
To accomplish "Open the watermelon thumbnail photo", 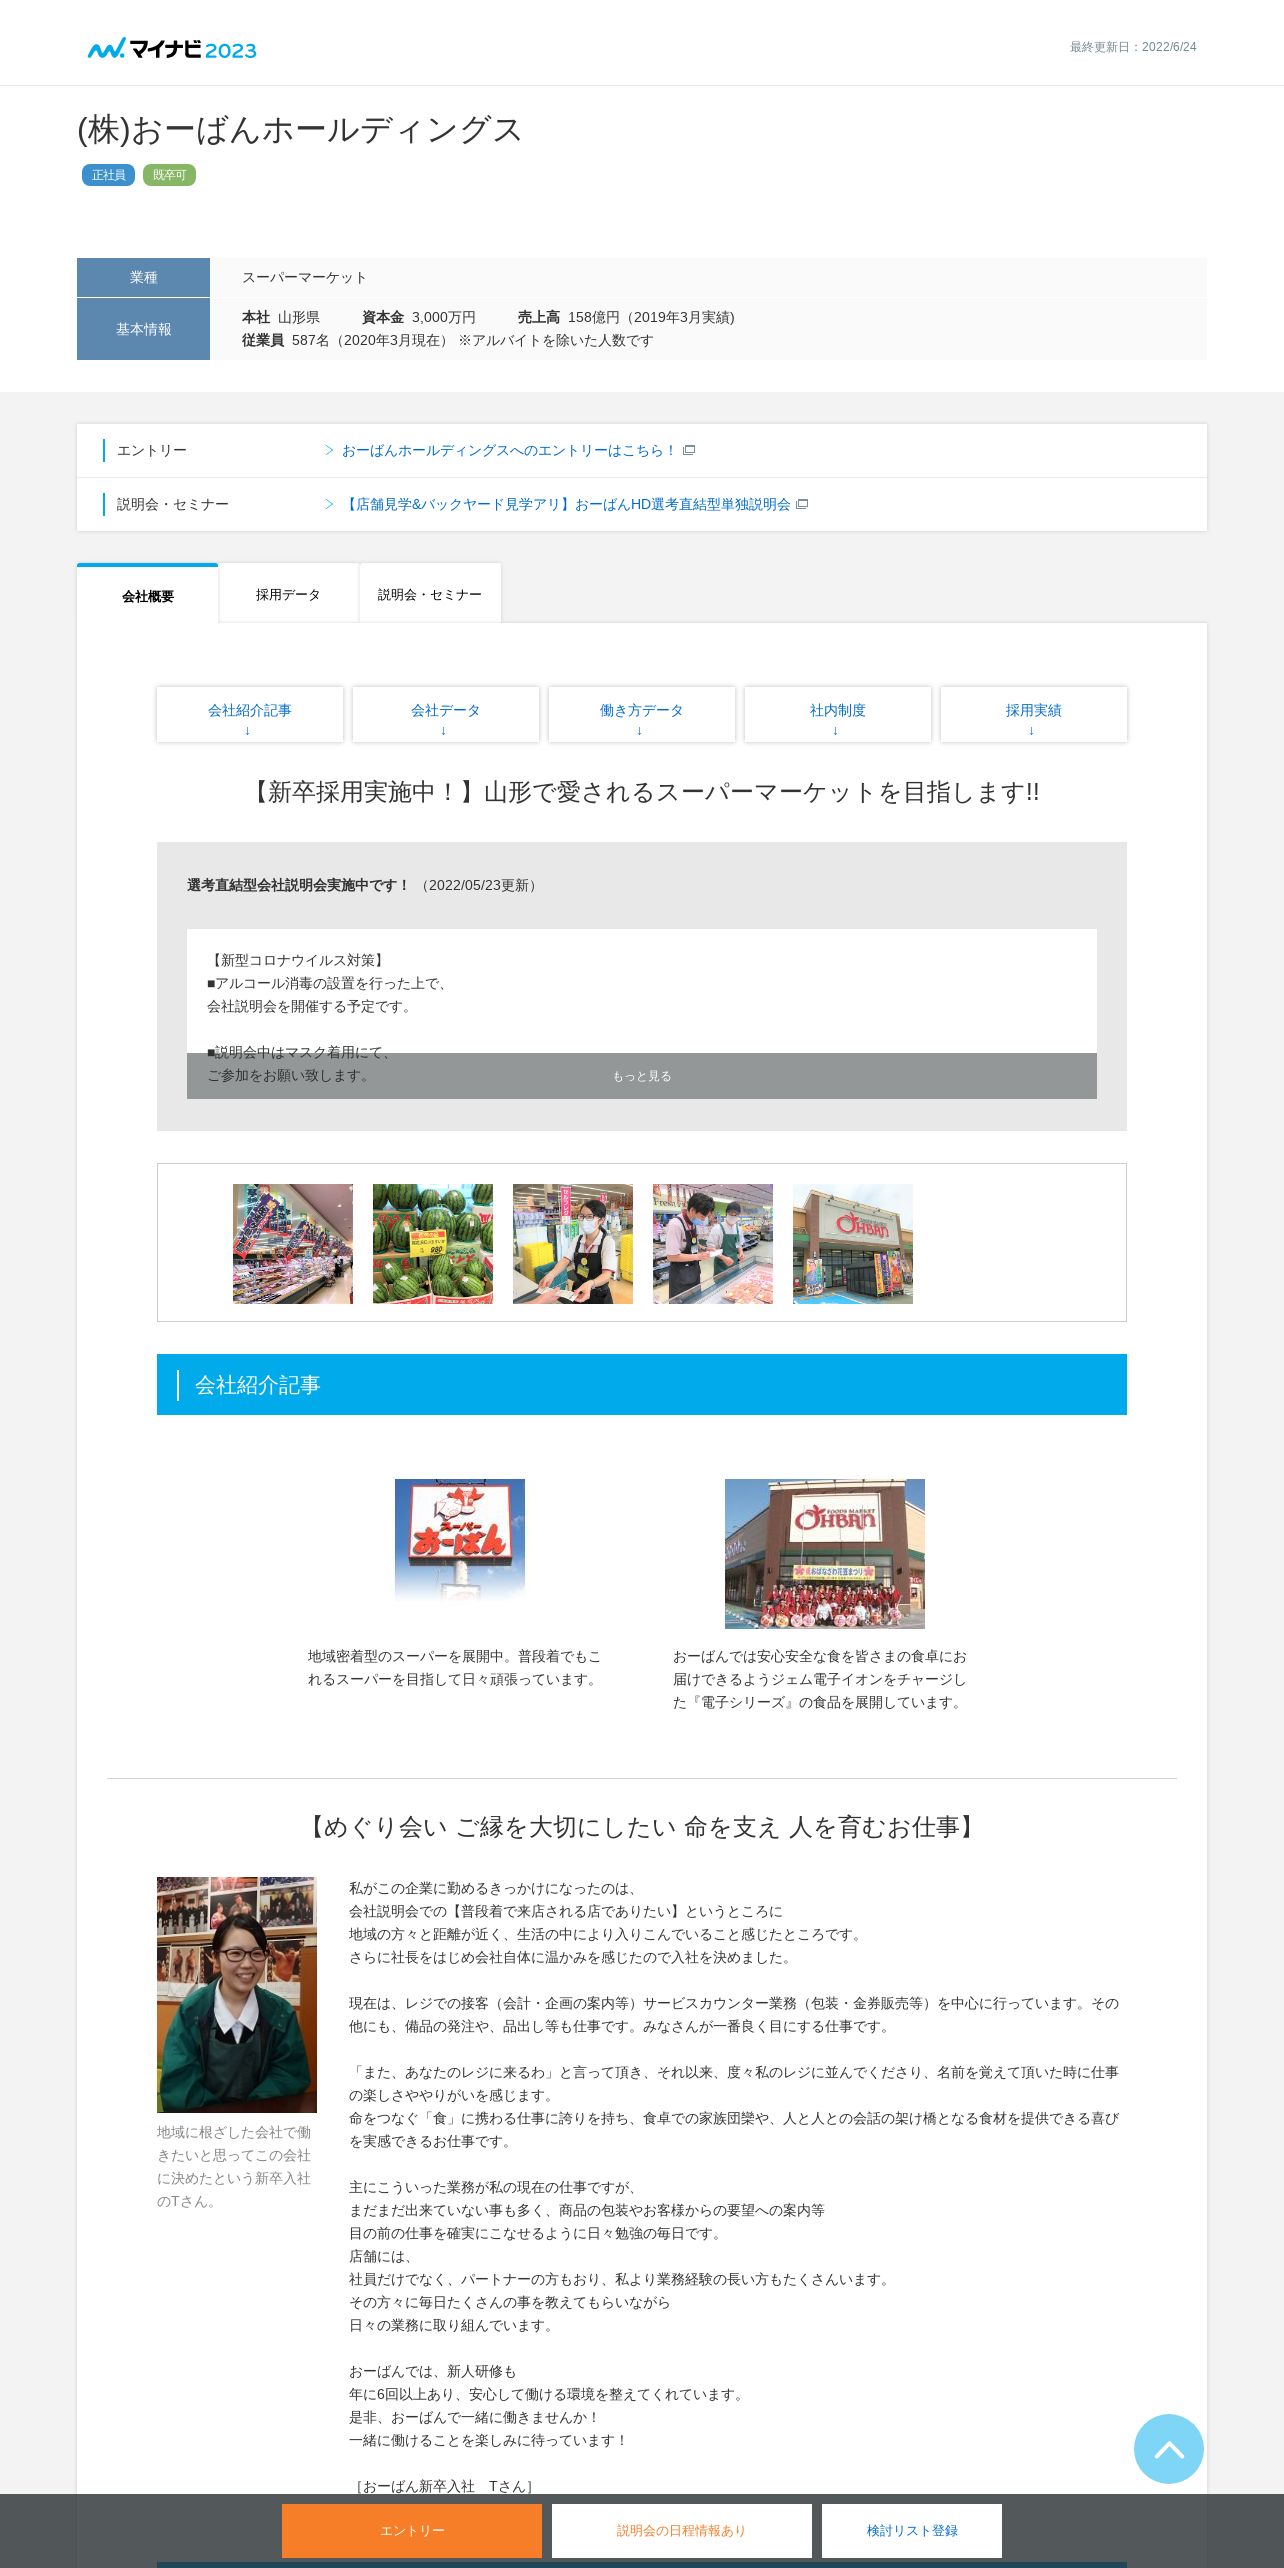I will point(433,1244).
